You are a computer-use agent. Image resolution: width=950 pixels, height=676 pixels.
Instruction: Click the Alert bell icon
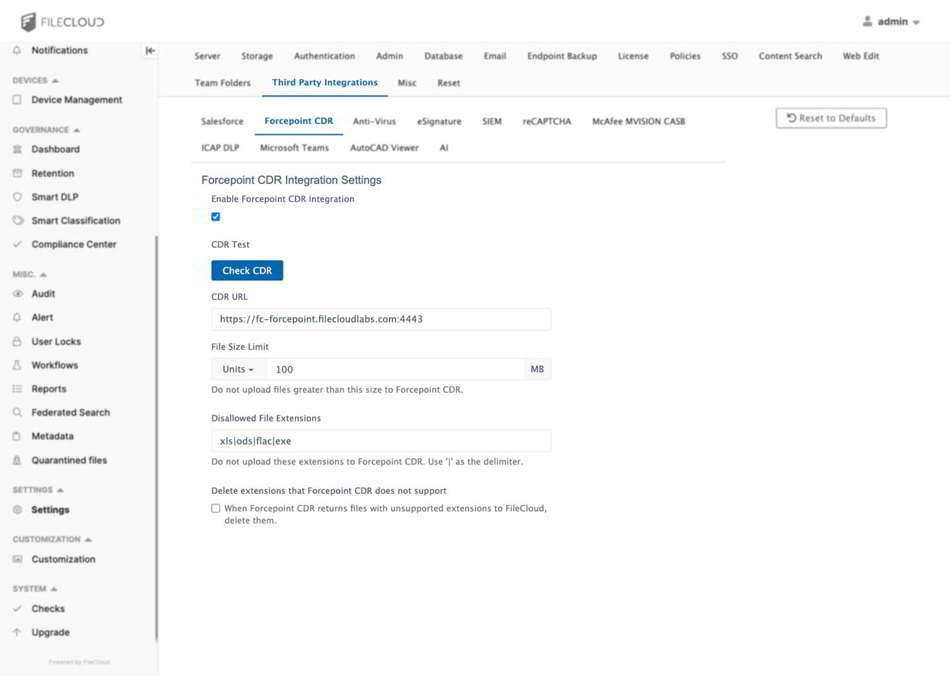(17, 317)
